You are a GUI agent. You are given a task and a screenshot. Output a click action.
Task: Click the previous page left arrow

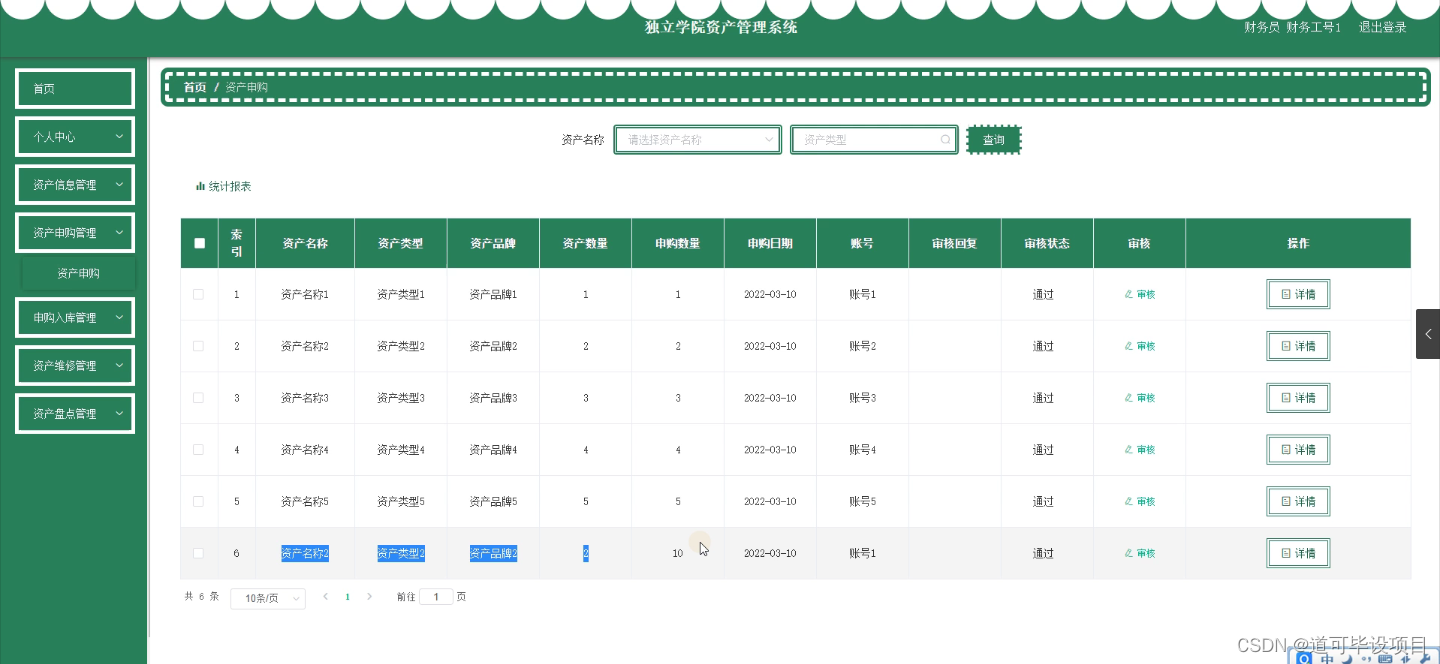[325, 596]
